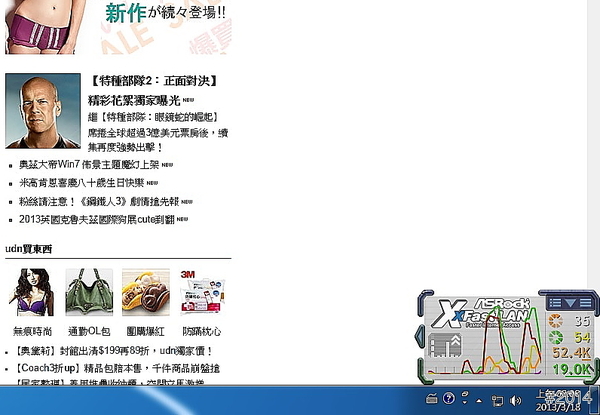Open the network status tray icon

point(497,400)
